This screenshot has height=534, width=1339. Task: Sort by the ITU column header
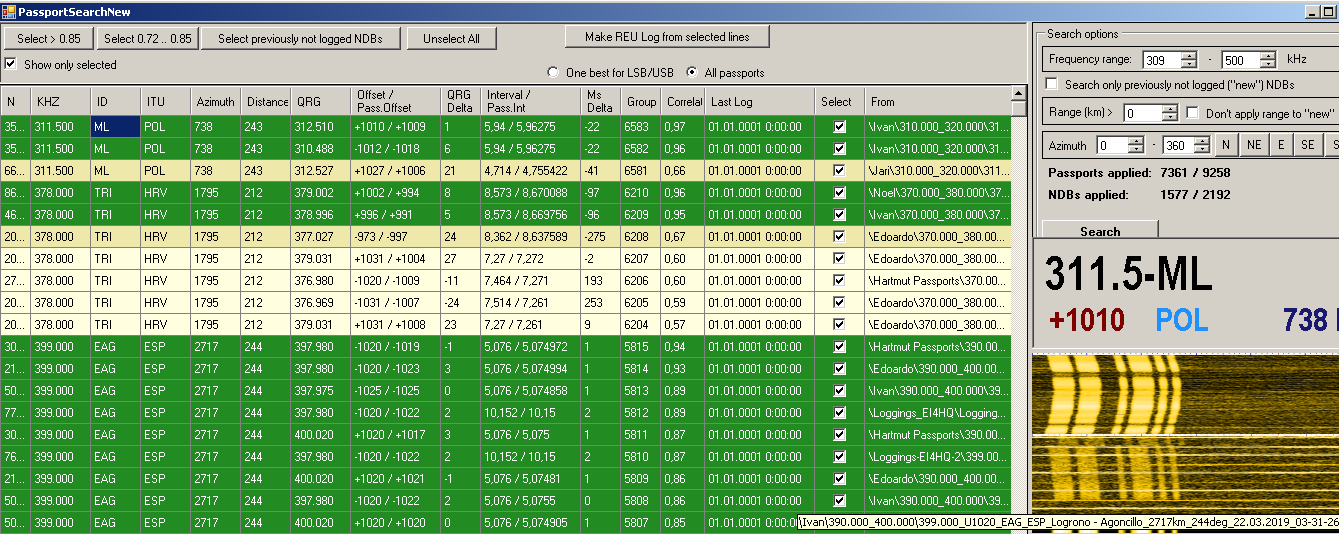pos(166,101)
